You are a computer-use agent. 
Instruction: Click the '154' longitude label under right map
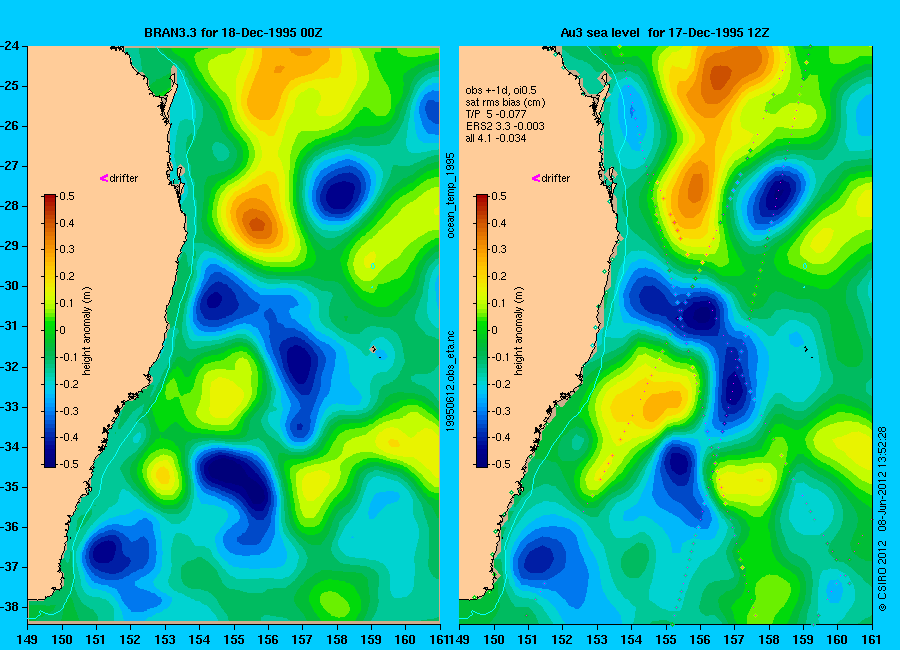pyautogui.click(x=631, y=639)
